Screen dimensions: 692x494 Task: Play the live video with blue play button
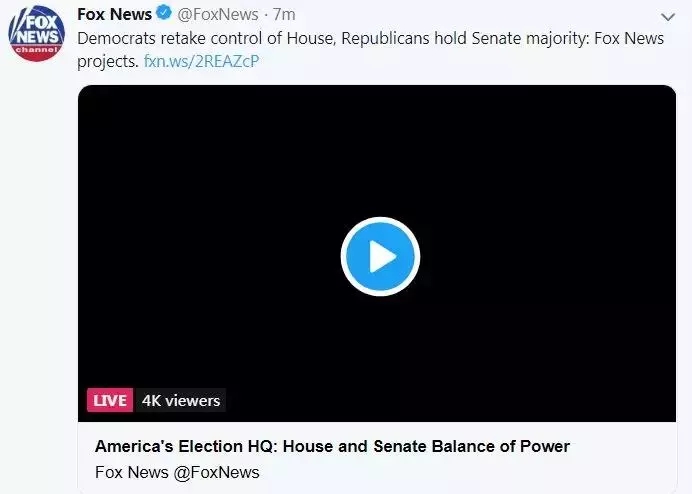click(380, 256)
